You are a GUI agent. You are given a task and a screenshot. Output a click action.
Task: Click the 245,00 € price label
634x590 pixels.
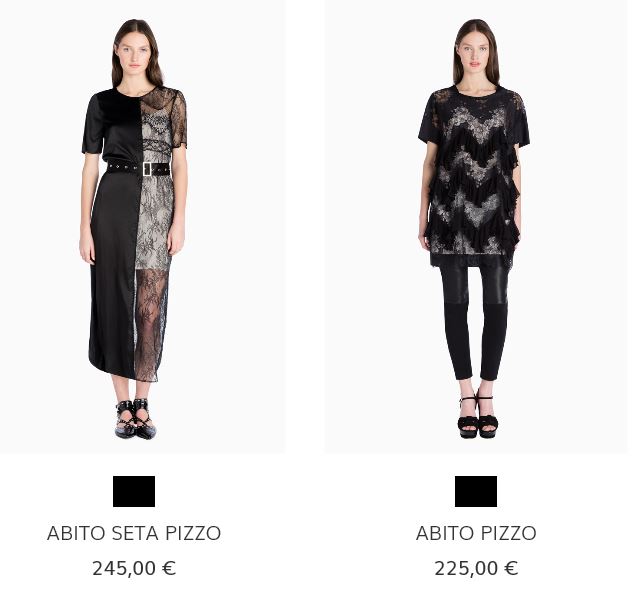tap(134, 568)
